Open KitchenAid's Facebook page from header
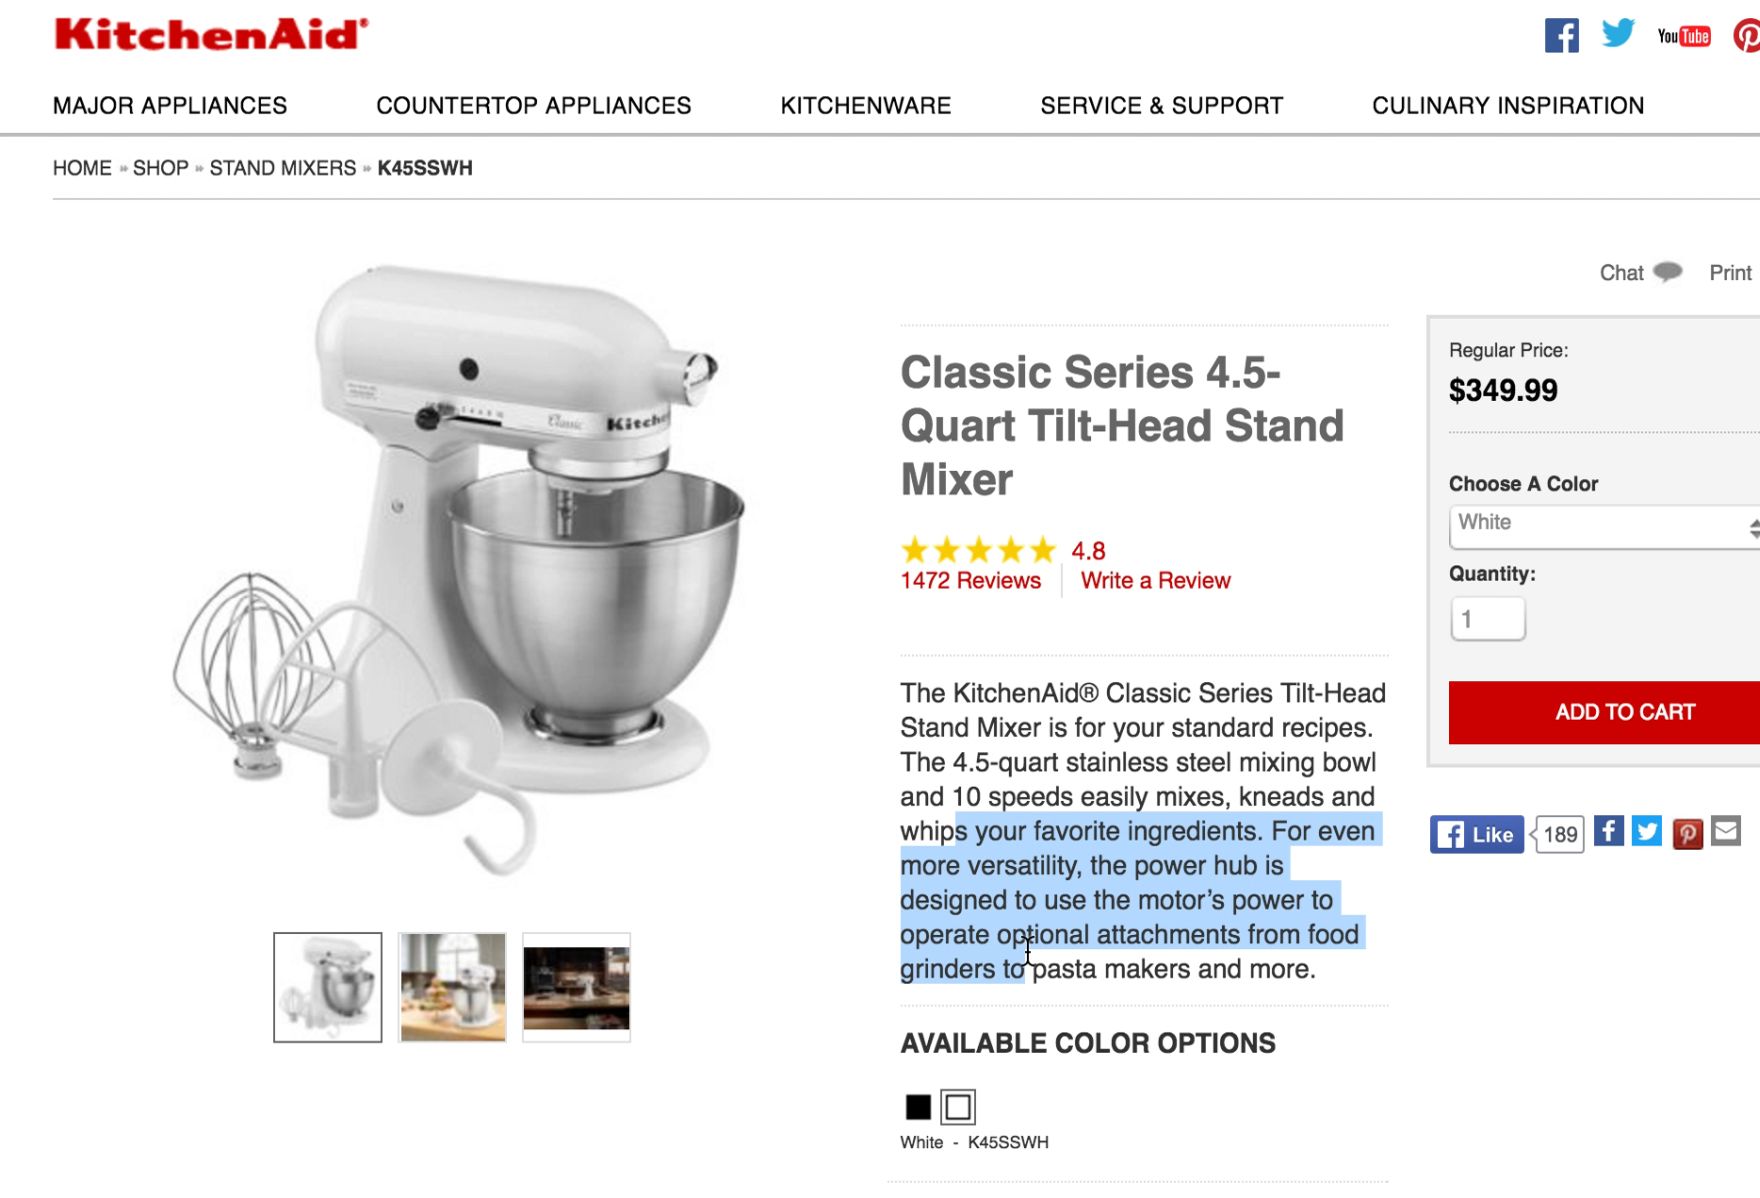The image size is (1760, 1198). point(1561,36)
